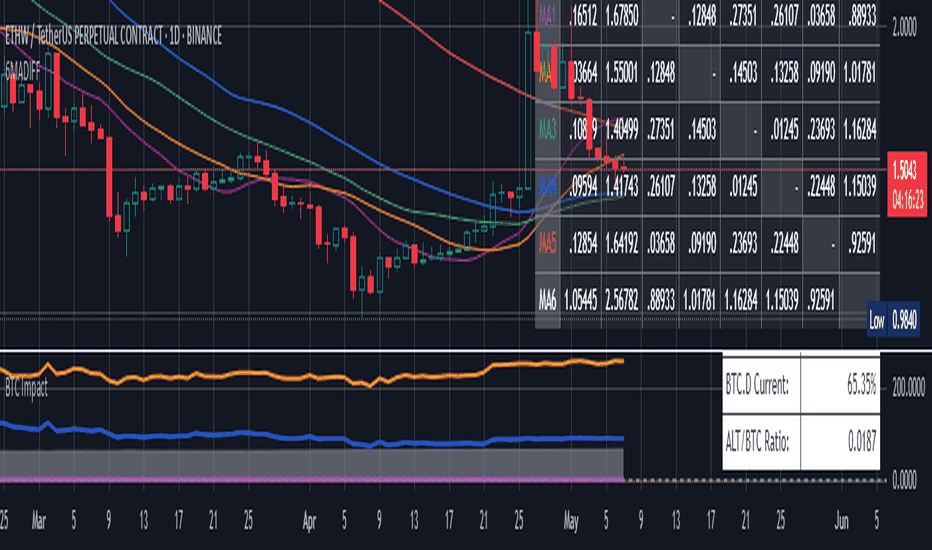Click the May label on time axis
The height and width of the screenshot is (550, 932).
click(571, 522)
